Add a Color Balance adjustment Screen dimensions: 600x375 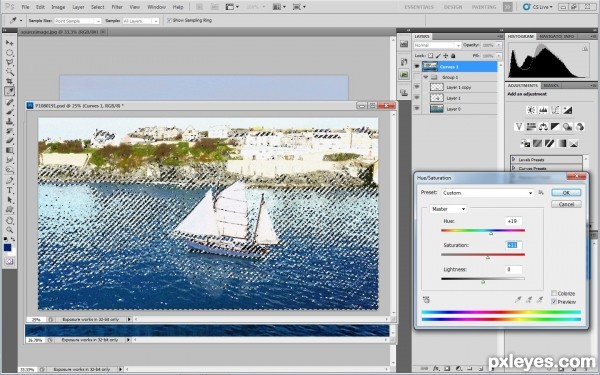coord(543,127)
